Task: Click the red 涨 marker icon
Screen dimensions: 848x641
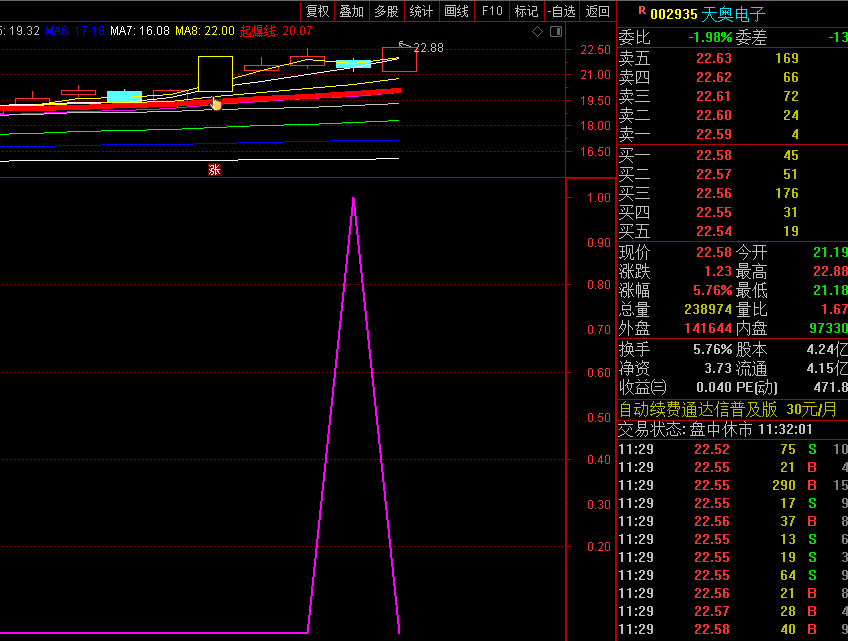Action: click(x=214, y=169)
